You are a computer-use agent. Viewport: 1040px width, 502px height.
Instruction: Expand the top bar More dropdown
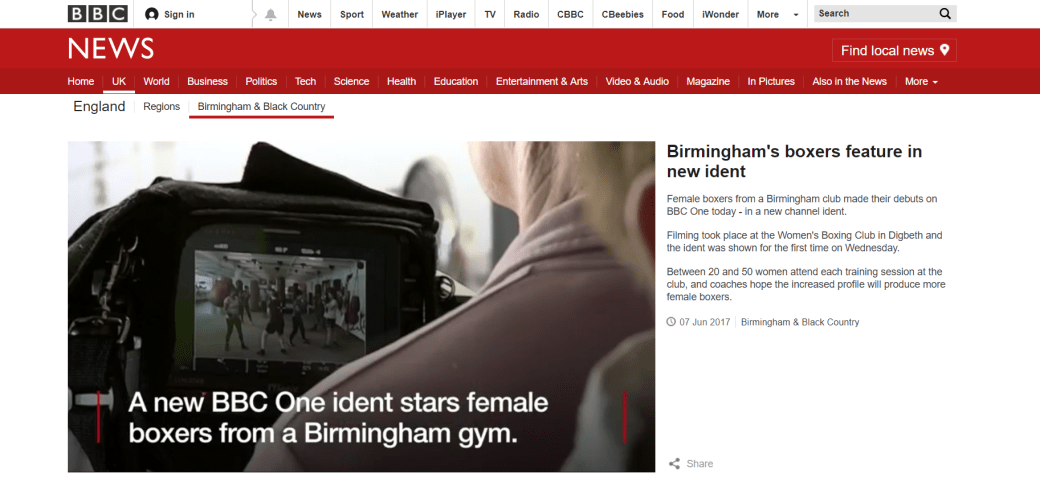[x=777, y=14]
